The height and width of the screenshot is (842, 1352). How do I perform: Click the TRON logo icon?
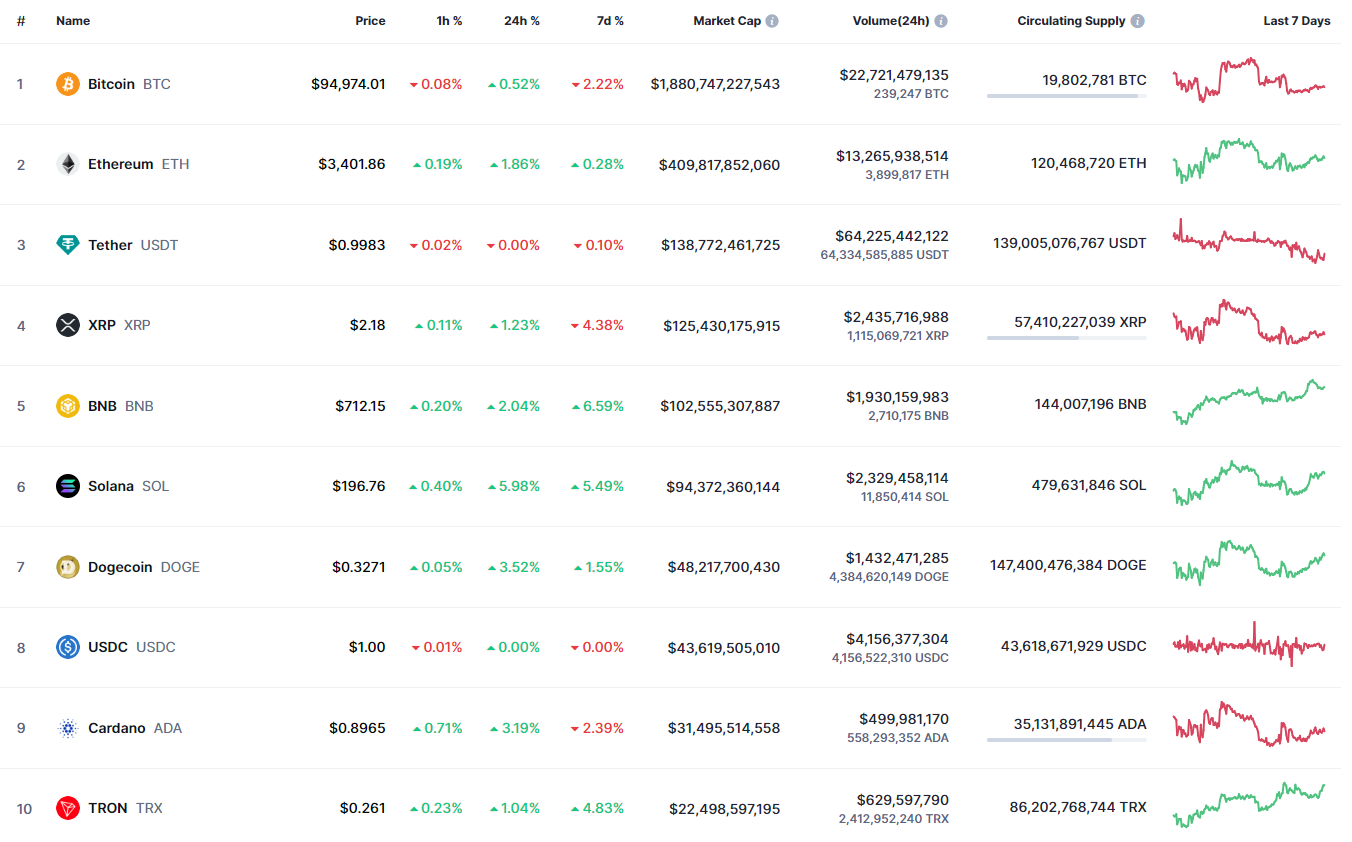click(x=68, y=808)
